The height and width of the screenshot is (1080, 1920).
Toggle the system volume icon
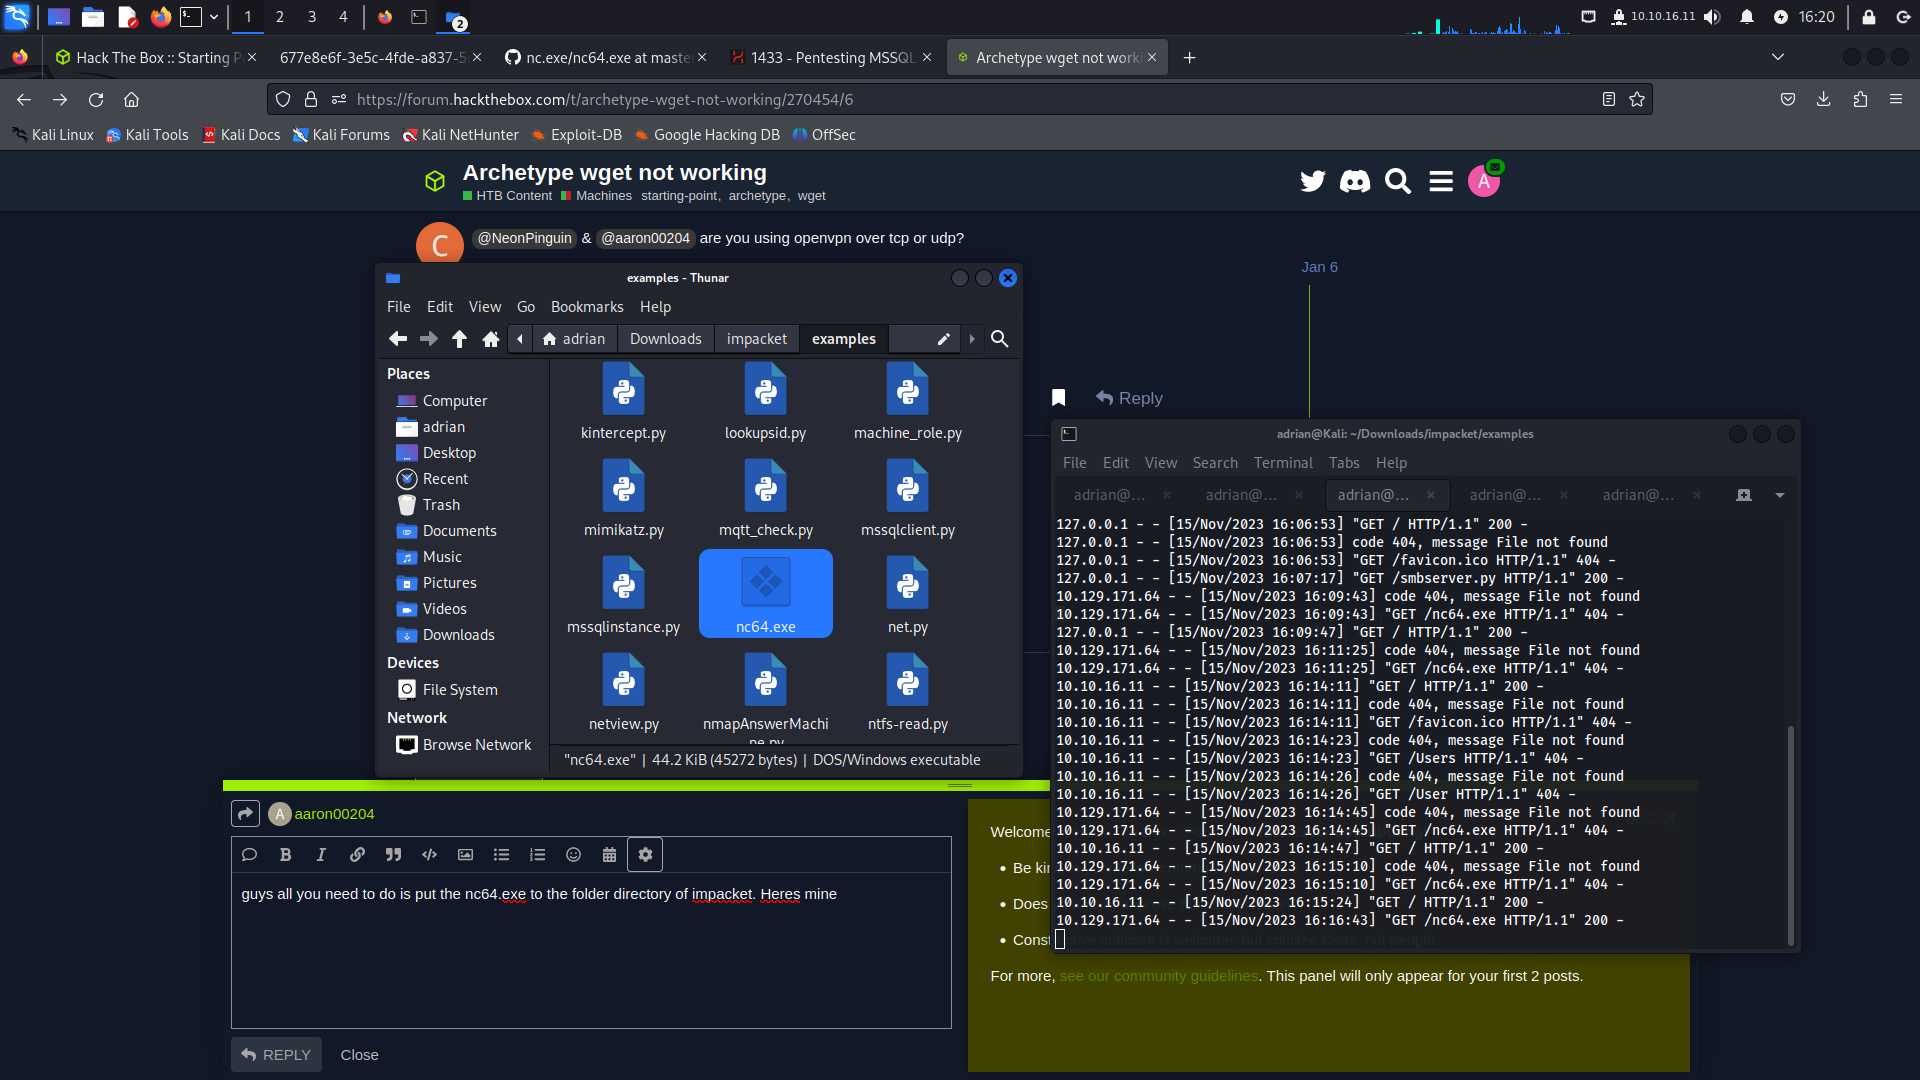coord(1712,17)
